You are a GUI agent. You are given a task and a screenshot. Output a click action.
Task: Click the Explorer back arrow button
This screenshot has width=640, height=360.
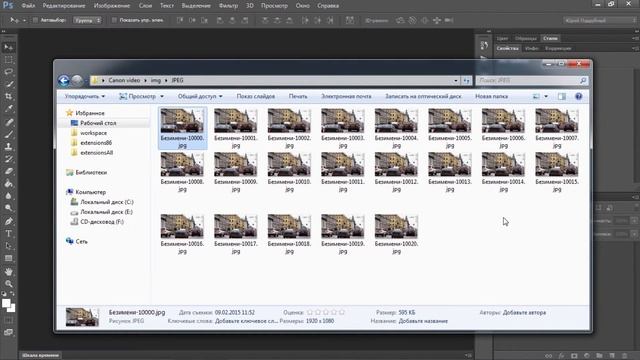click(64, 80)
